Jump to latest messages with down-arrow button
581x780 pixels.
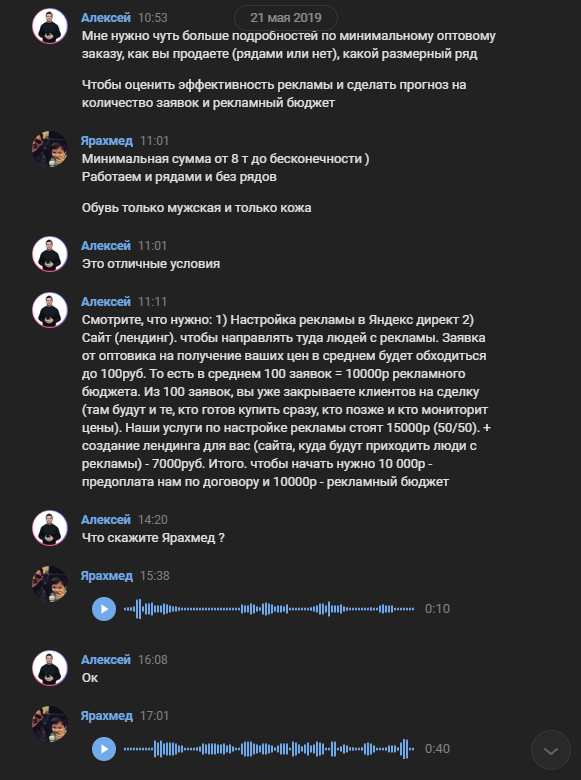[551, 750]
